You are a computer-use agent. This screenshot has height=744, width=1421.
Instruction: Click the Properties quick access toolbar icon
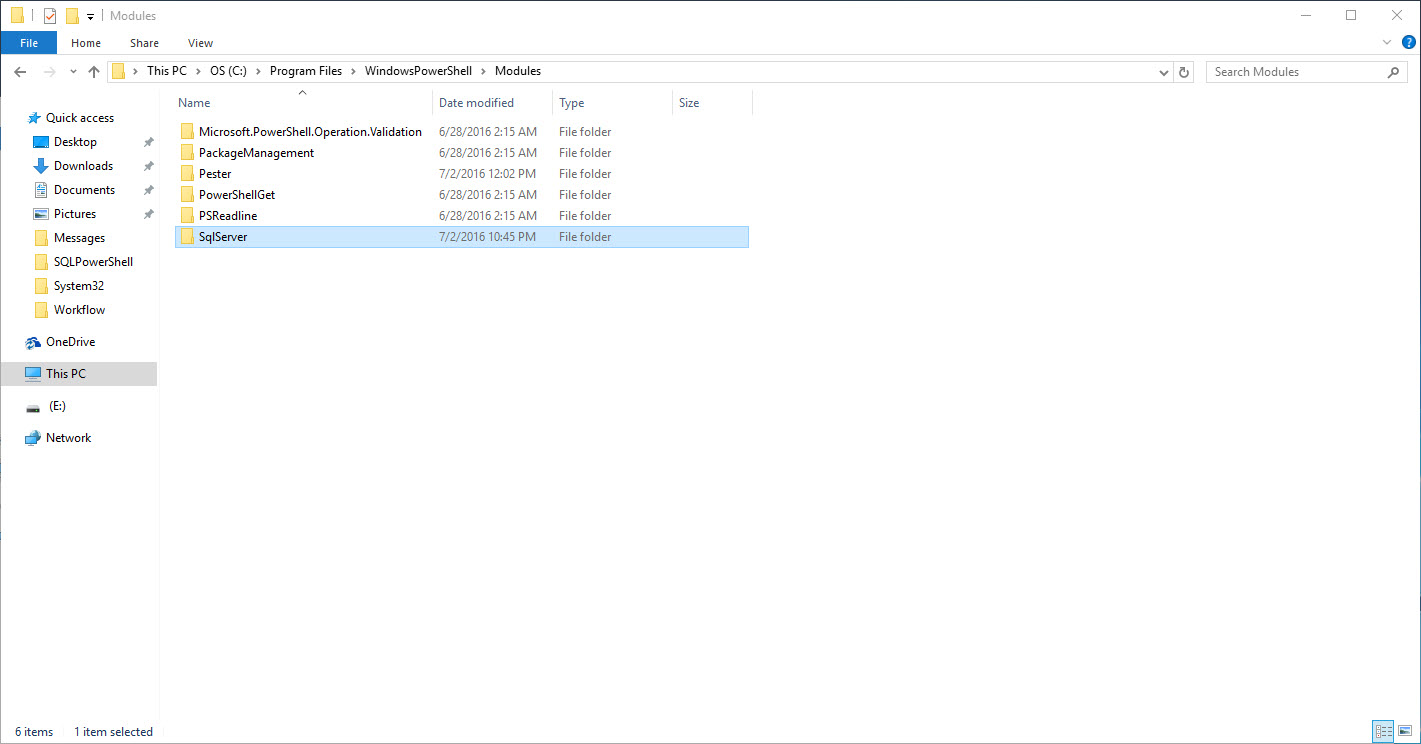click(x=49, y=16)
